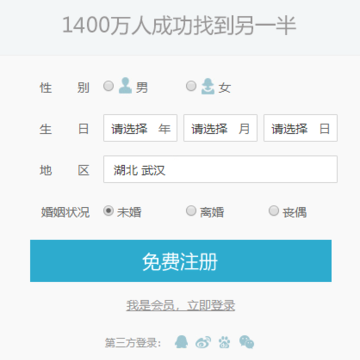Click the 1400万人成功找到另一半 heading
360x360 pixels.
click(x=179, y=25)
